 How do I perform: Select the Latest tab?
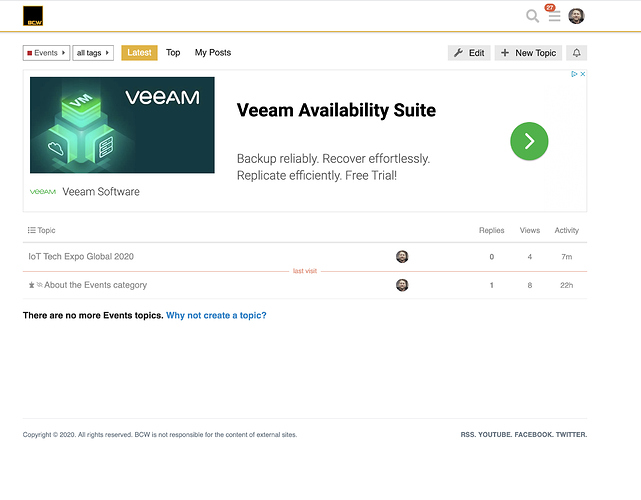139,53
